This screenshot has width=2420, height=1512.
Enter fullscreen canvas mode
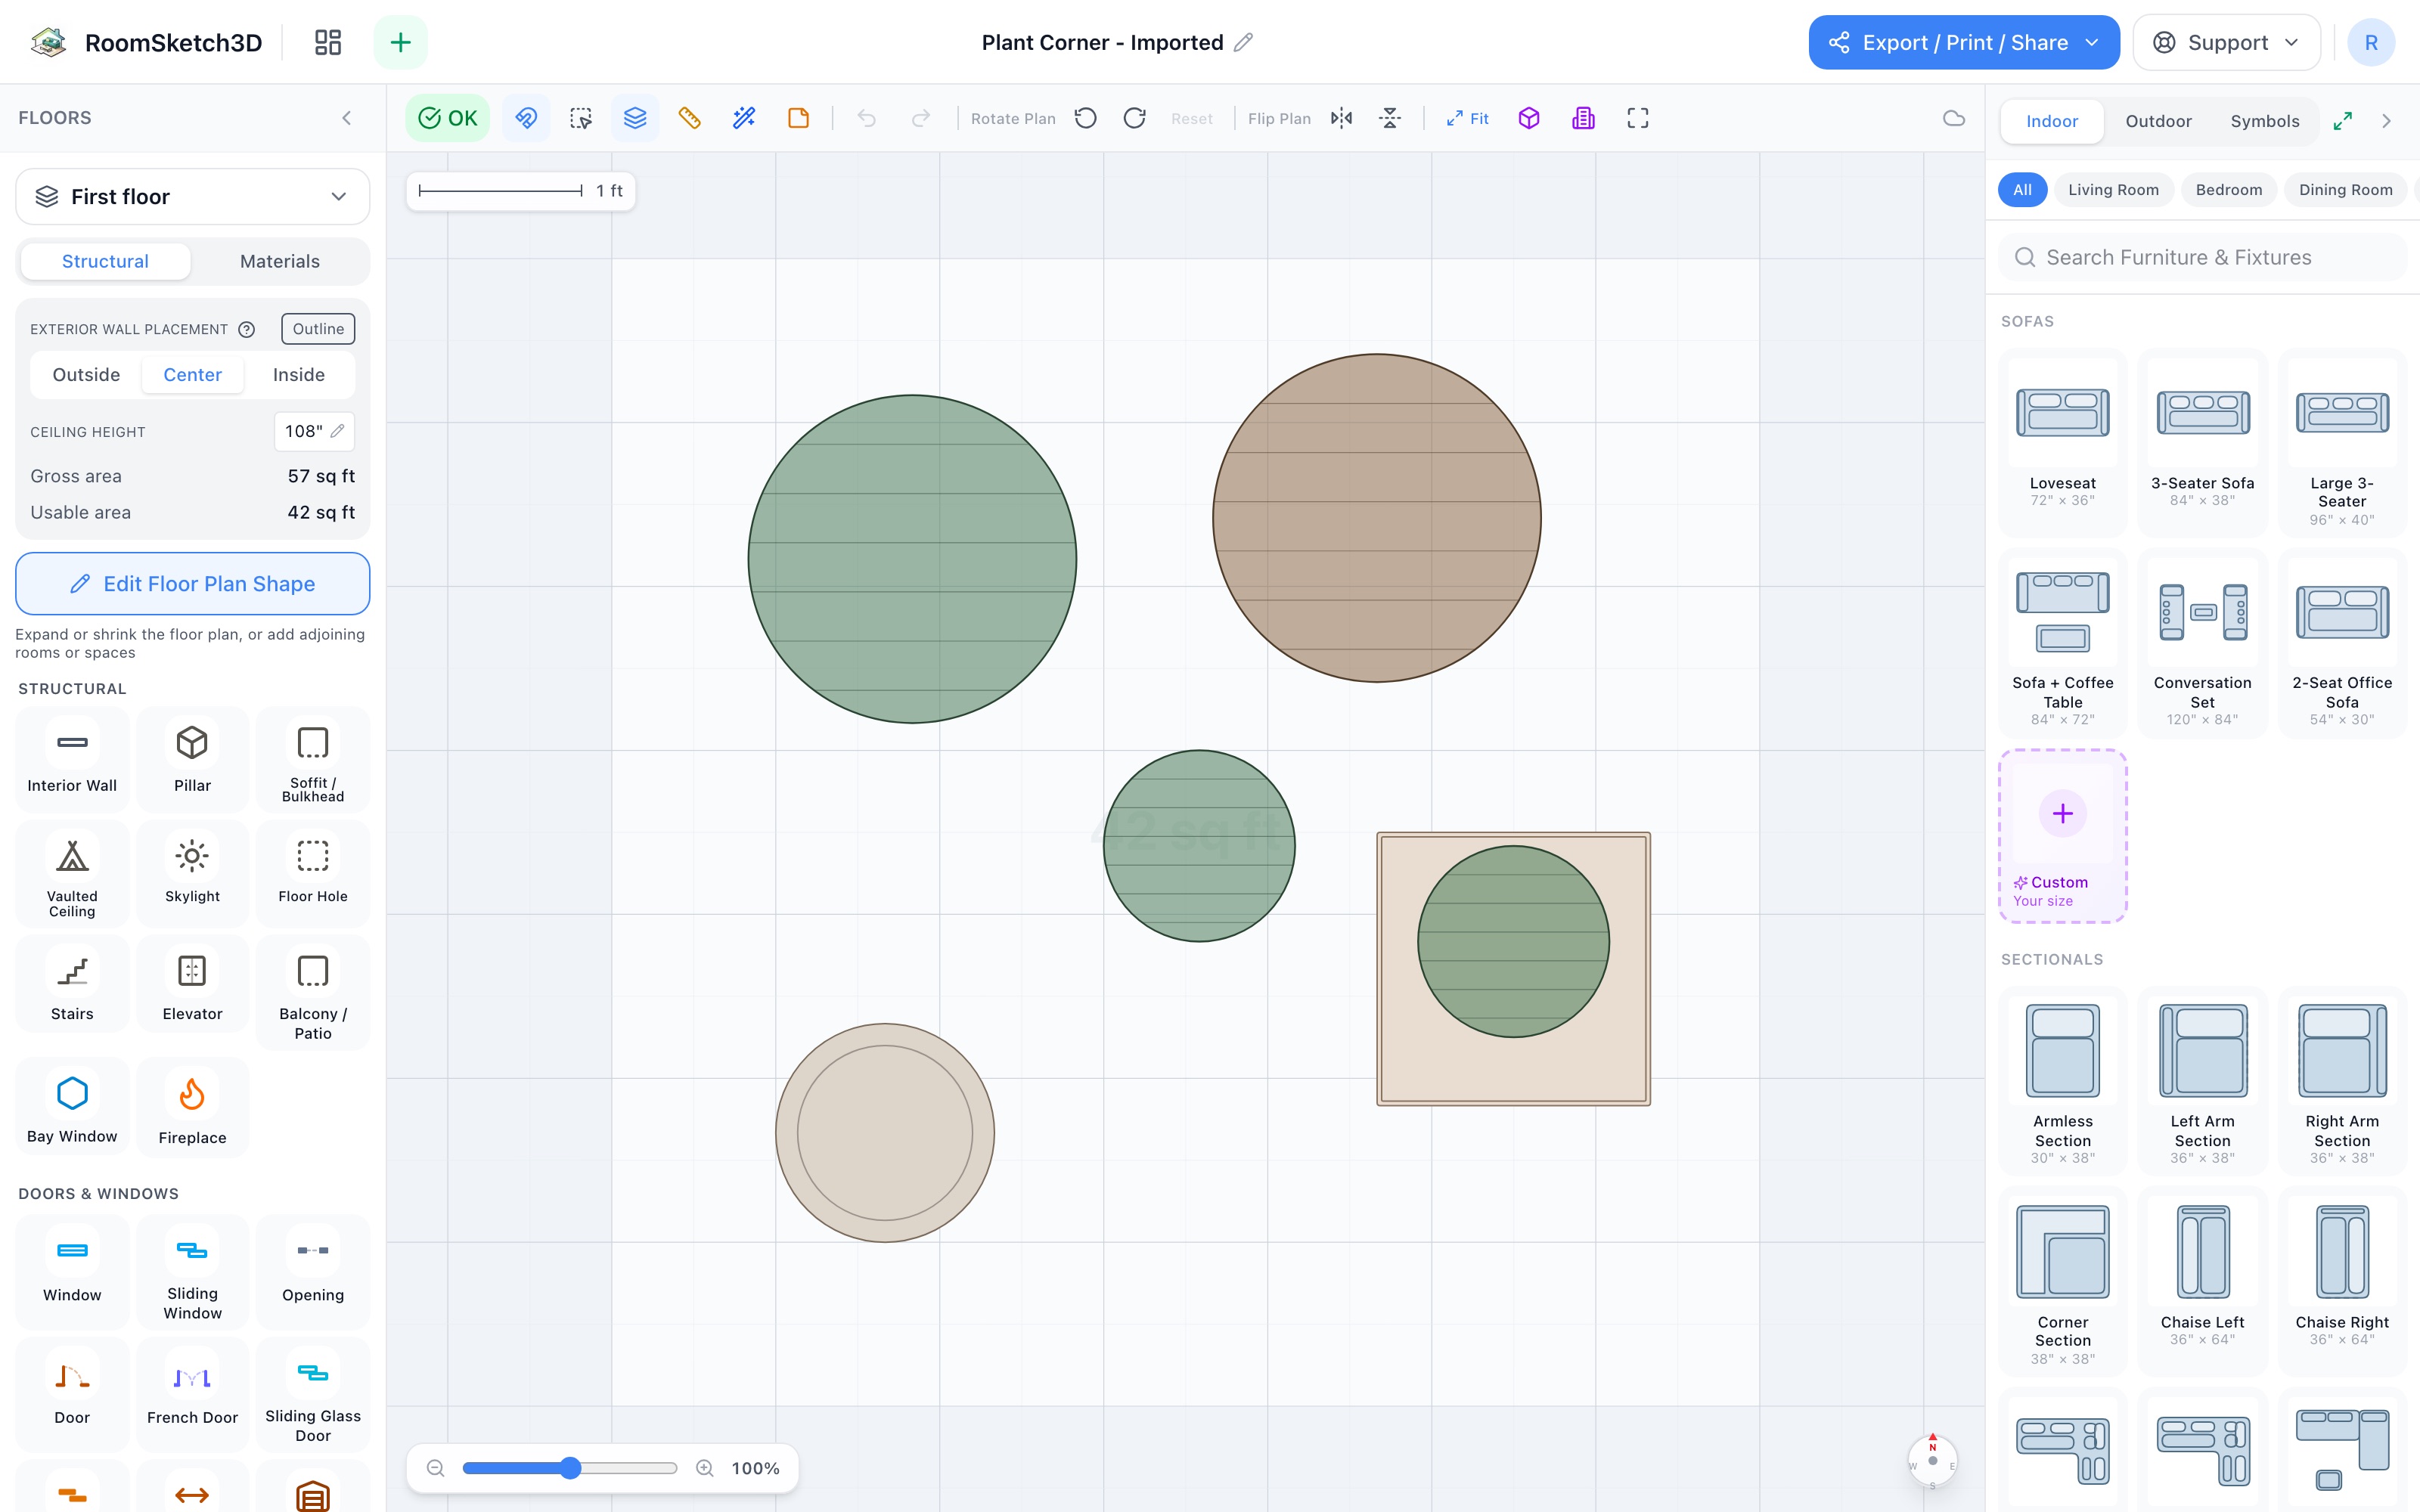coord(1638,118)
